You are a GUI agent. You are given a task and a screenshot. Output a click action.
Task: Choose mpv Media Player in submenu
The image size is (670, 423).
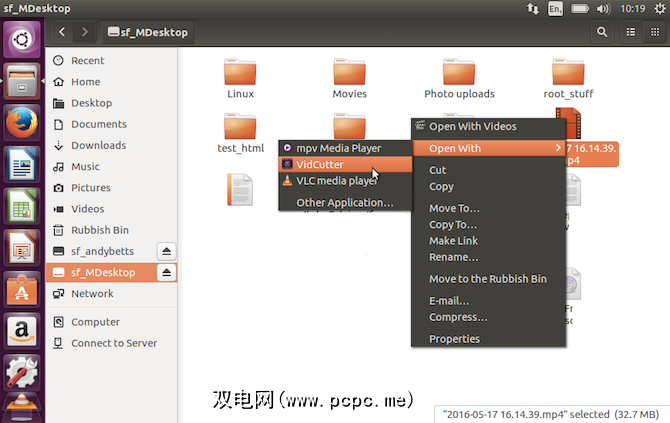pos(345,148)
